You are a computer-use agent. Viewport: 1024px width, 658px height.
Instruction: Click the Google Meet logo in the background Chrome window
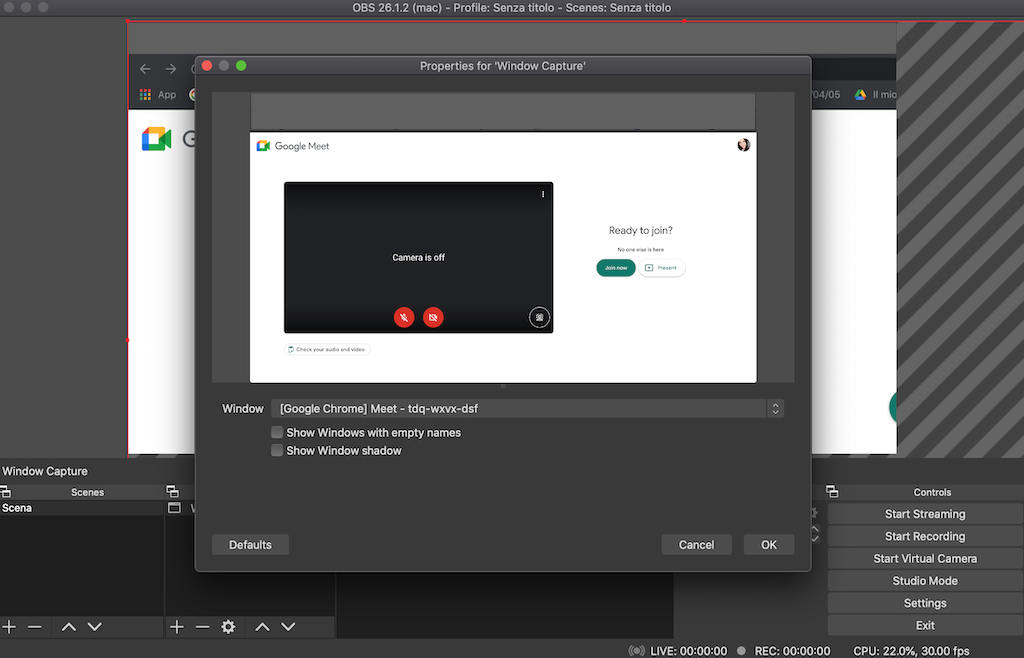click(x=156, y=139)
